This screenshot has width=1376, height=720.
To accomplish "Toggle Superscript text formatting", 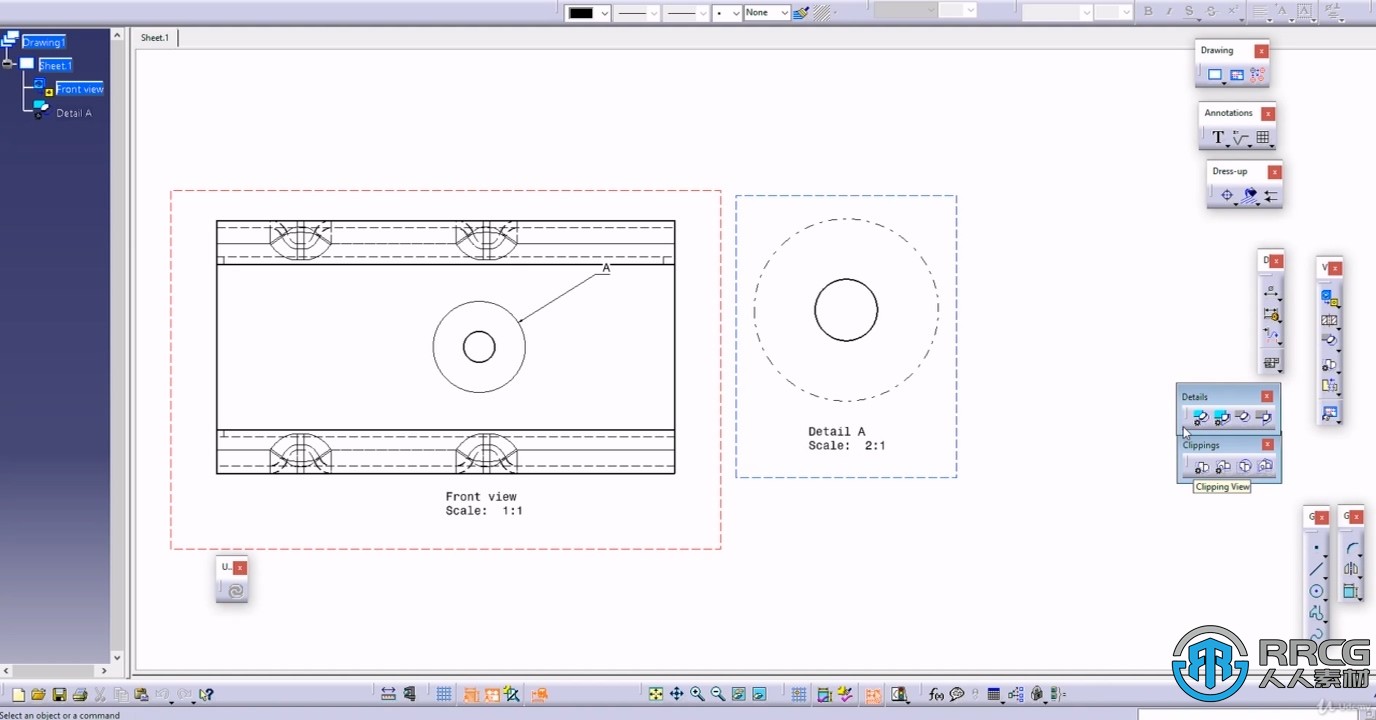I will tap(1233, 11).
